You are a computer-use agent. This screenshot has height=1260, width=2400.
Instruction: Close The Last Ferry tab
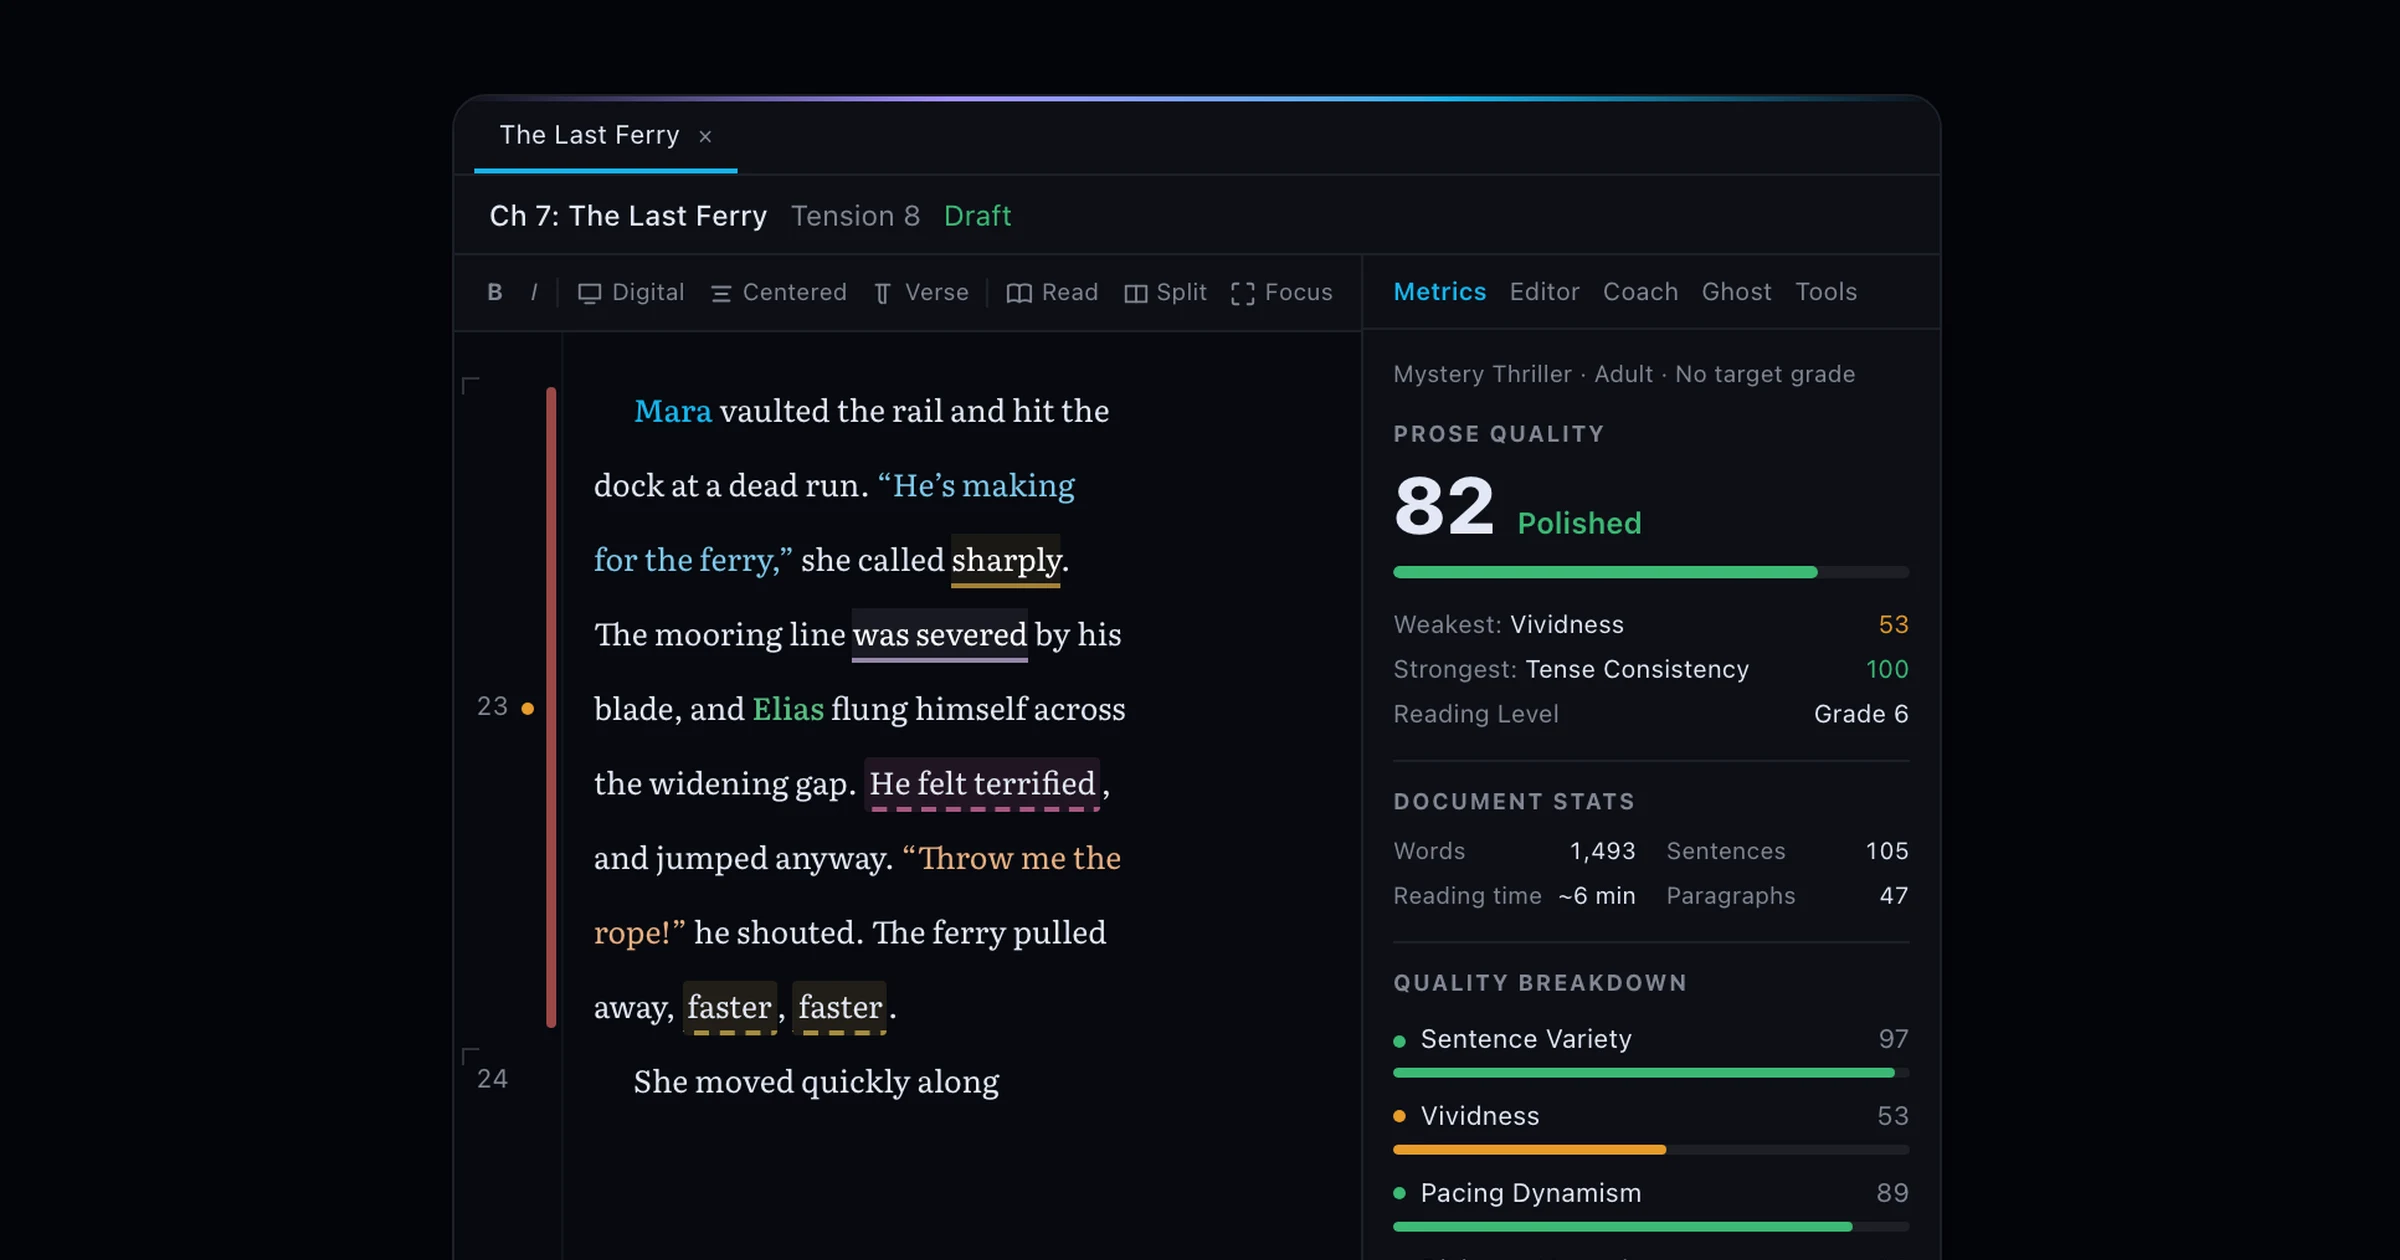point(705,136)
